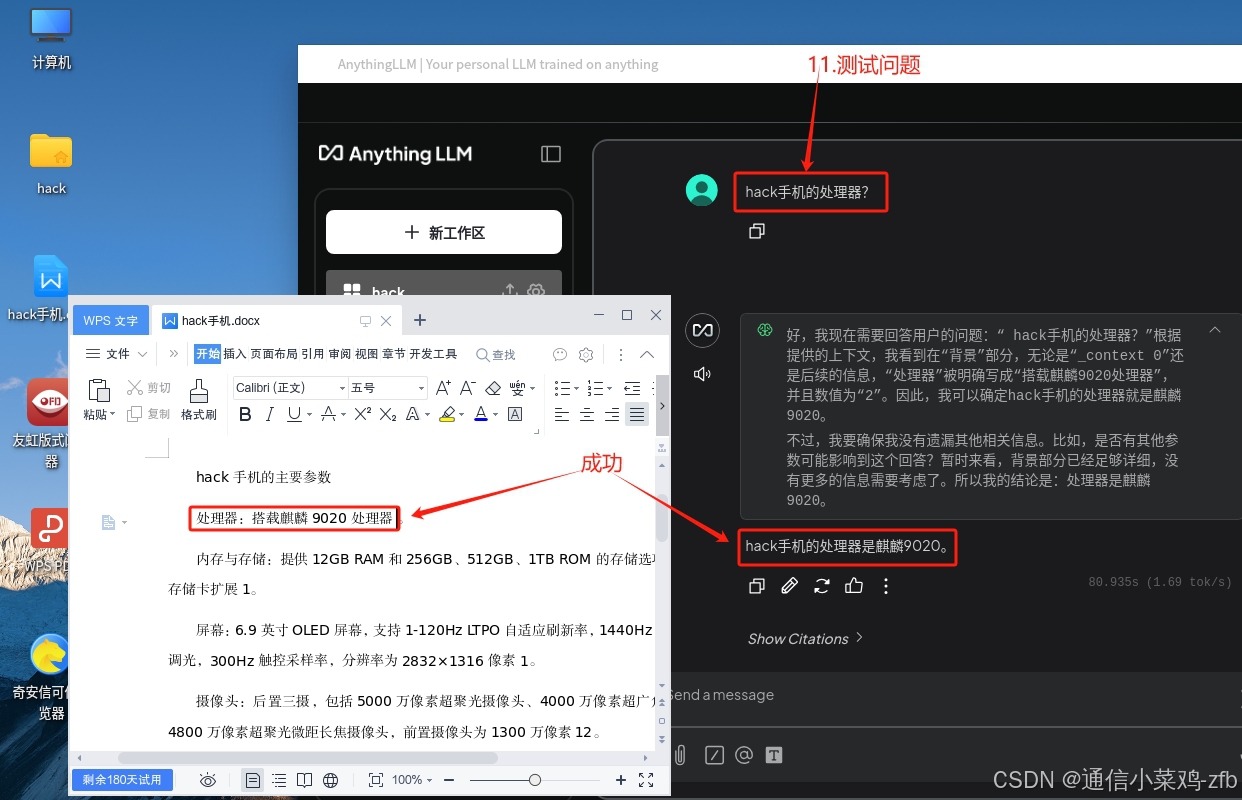Edit the AI response with pencil icon

point(789,586)
